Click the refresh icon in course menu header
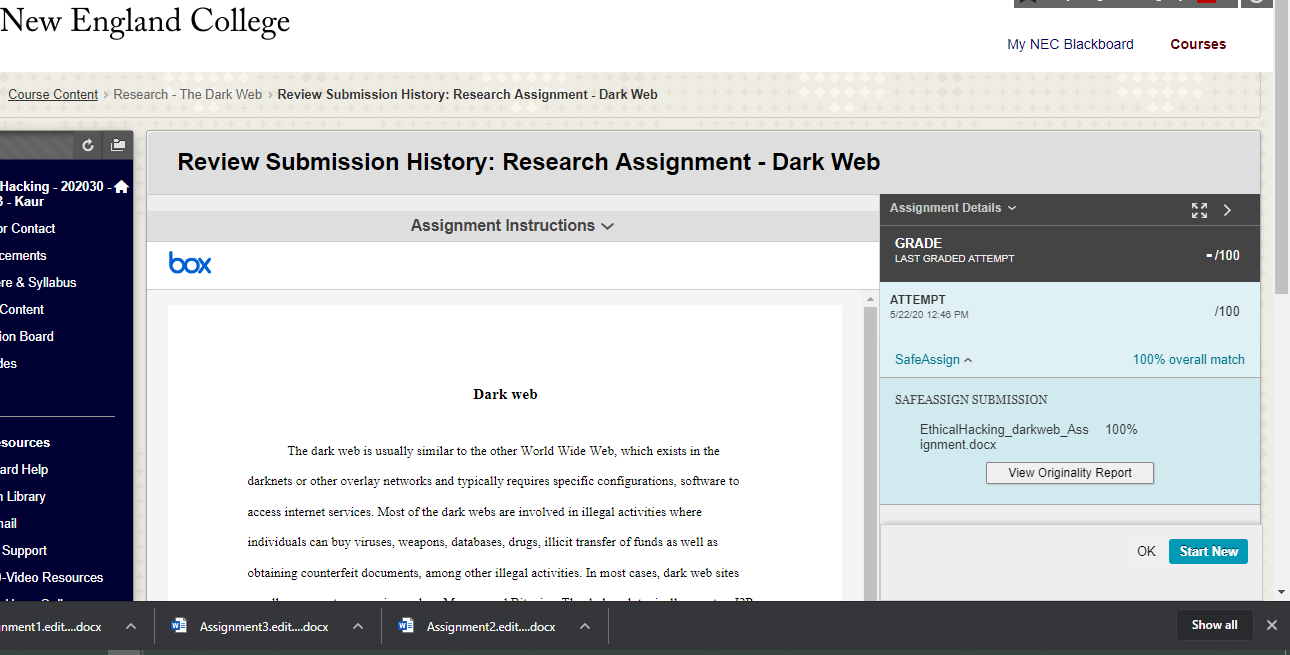This screenshot has width=1290, height=655. pyautogui.click(x=88, y=146)
